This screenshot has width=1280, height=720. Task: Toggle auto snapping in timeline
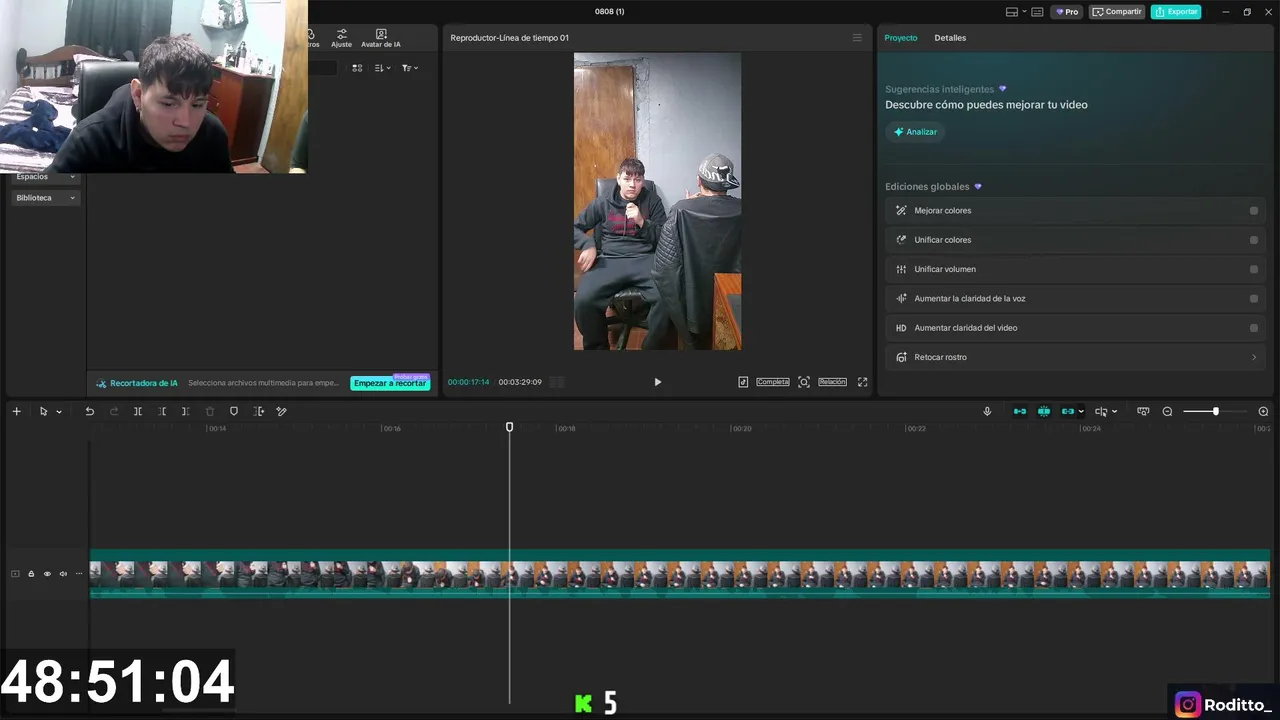[1044, 411]
